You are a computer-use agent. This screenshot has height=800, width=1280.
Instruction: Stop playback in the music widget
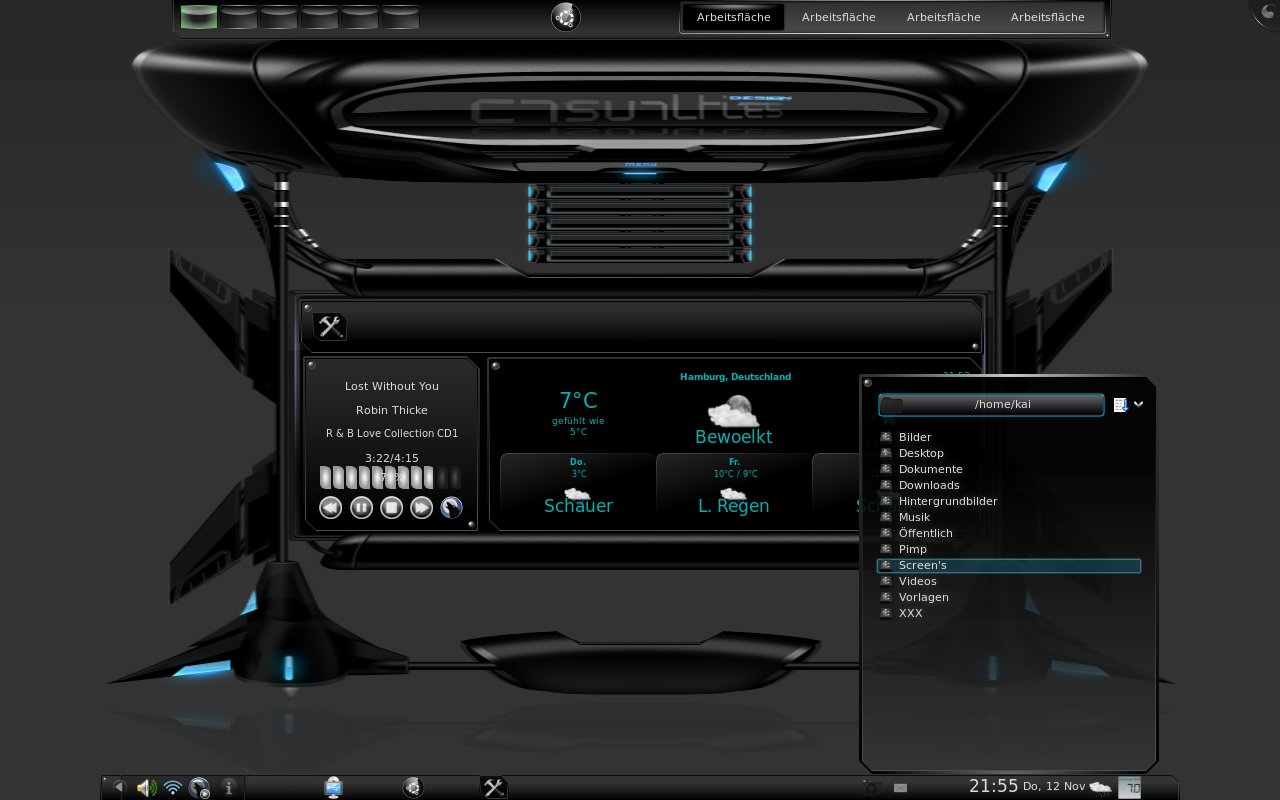point(392,508)
